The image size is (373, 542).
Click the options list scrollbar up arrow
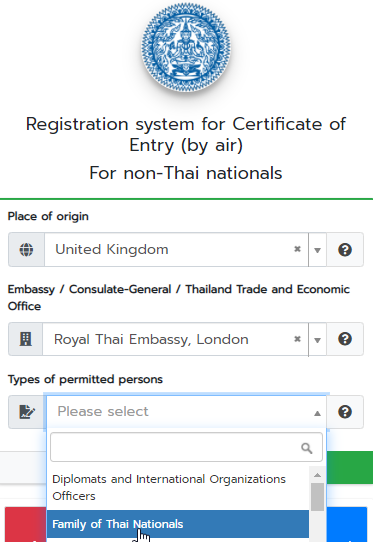(317, 475)
